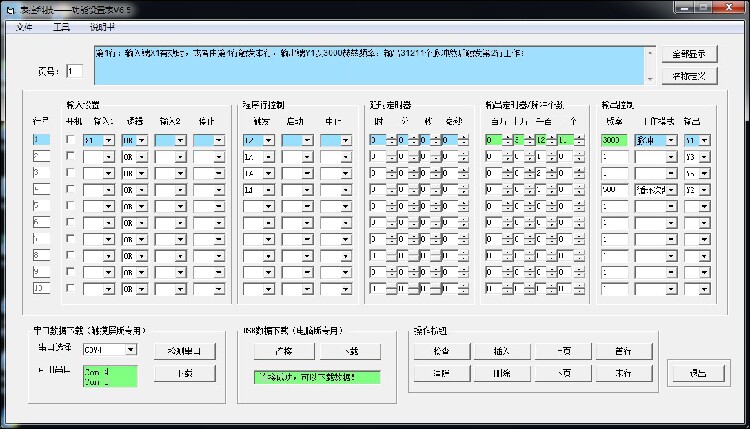Open the row 1 trigger (触发) dropdown
The width and height of the screenshot is (750, 429).
(268, 140)
